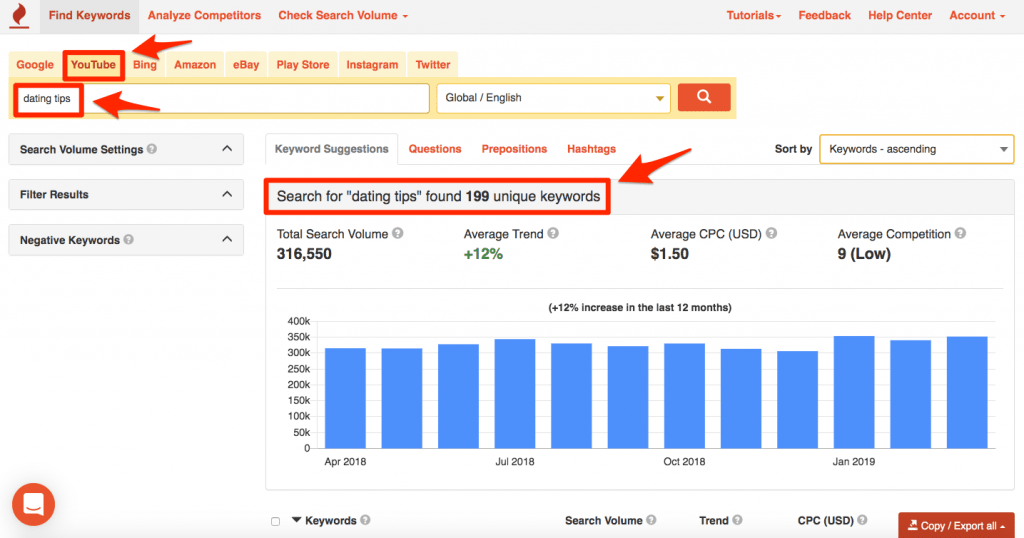Collapse the Search Volume Settings panel
The width and height of the screenshot is (1024, 538).
tap(227, 149)
